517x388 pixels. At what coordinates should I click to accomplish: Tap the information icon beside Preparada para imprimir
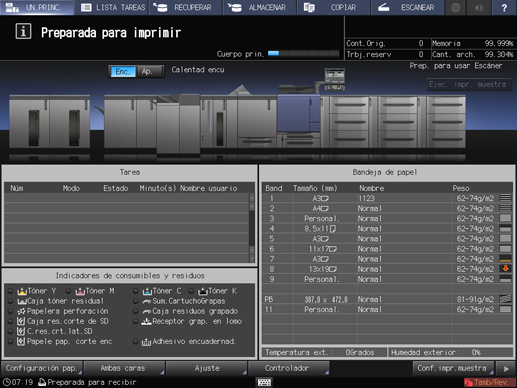point(23,32)
